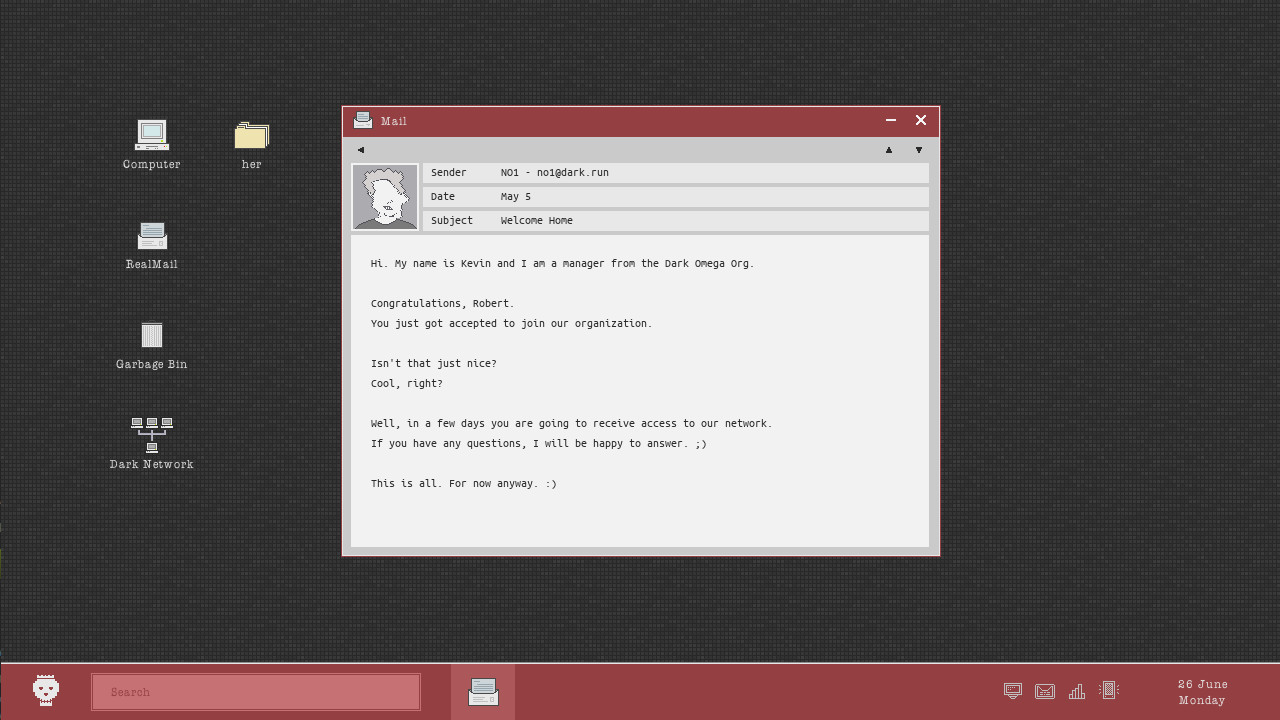Go back using the left arrow in Mail
Viewport: 1280px width, 720px height.
tap(361, 150)
